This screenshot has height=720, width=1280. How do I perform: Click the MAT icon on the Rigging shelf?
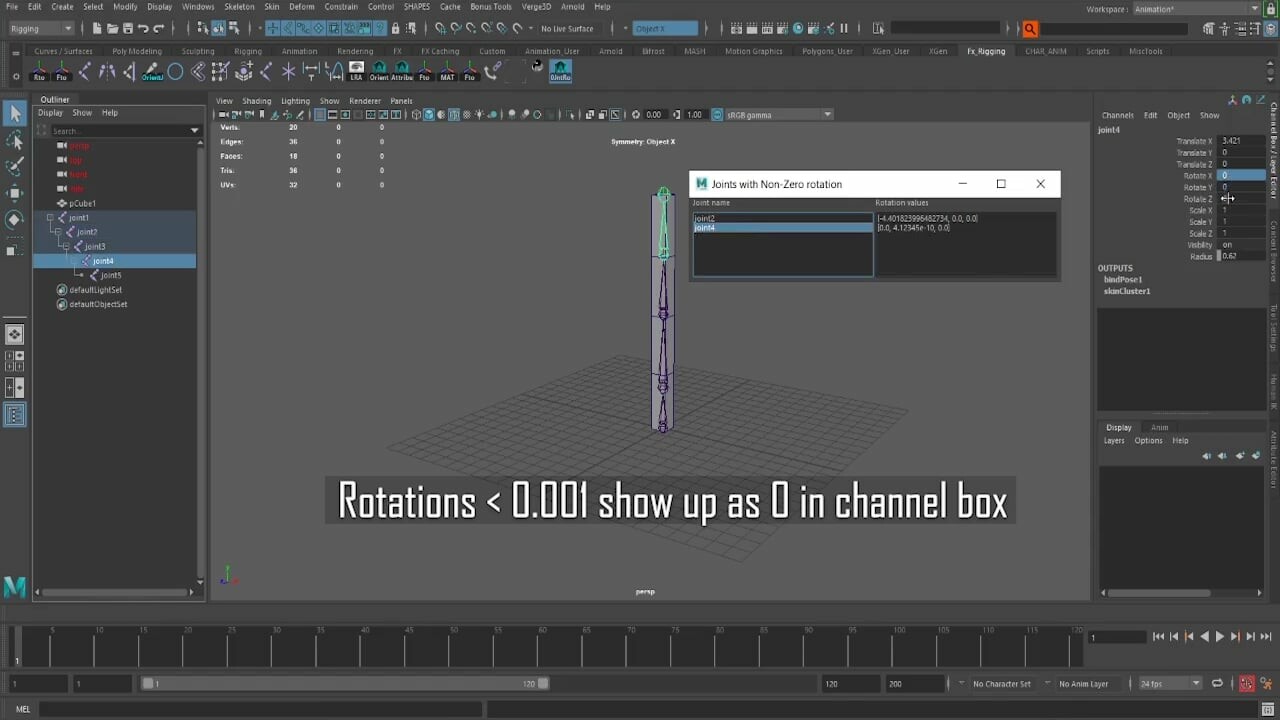pyautogui.click(x=447, y=70)
